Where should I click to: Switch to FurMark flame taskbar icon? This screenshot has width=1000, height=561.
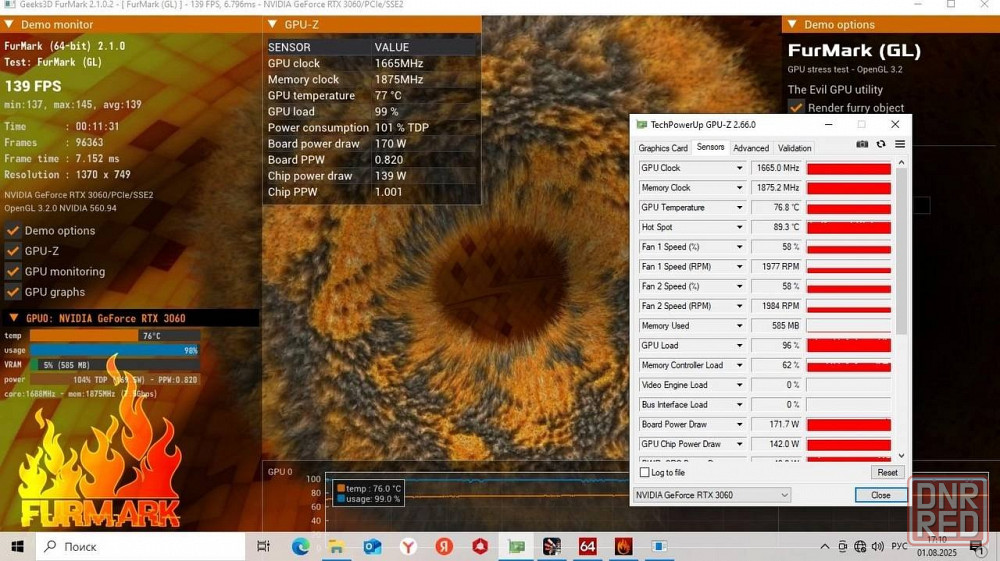623,546
